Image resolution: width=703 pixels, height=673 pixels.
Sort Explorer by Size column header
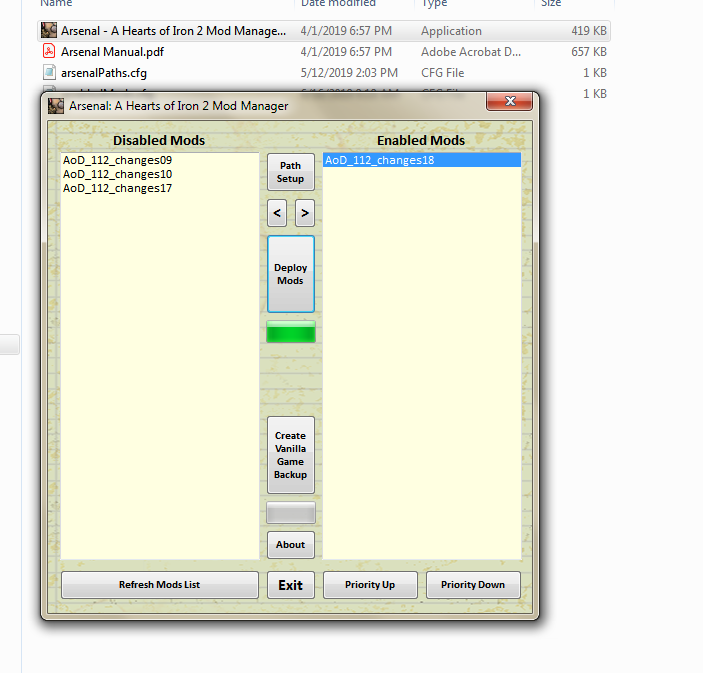[x=551, y=3]
